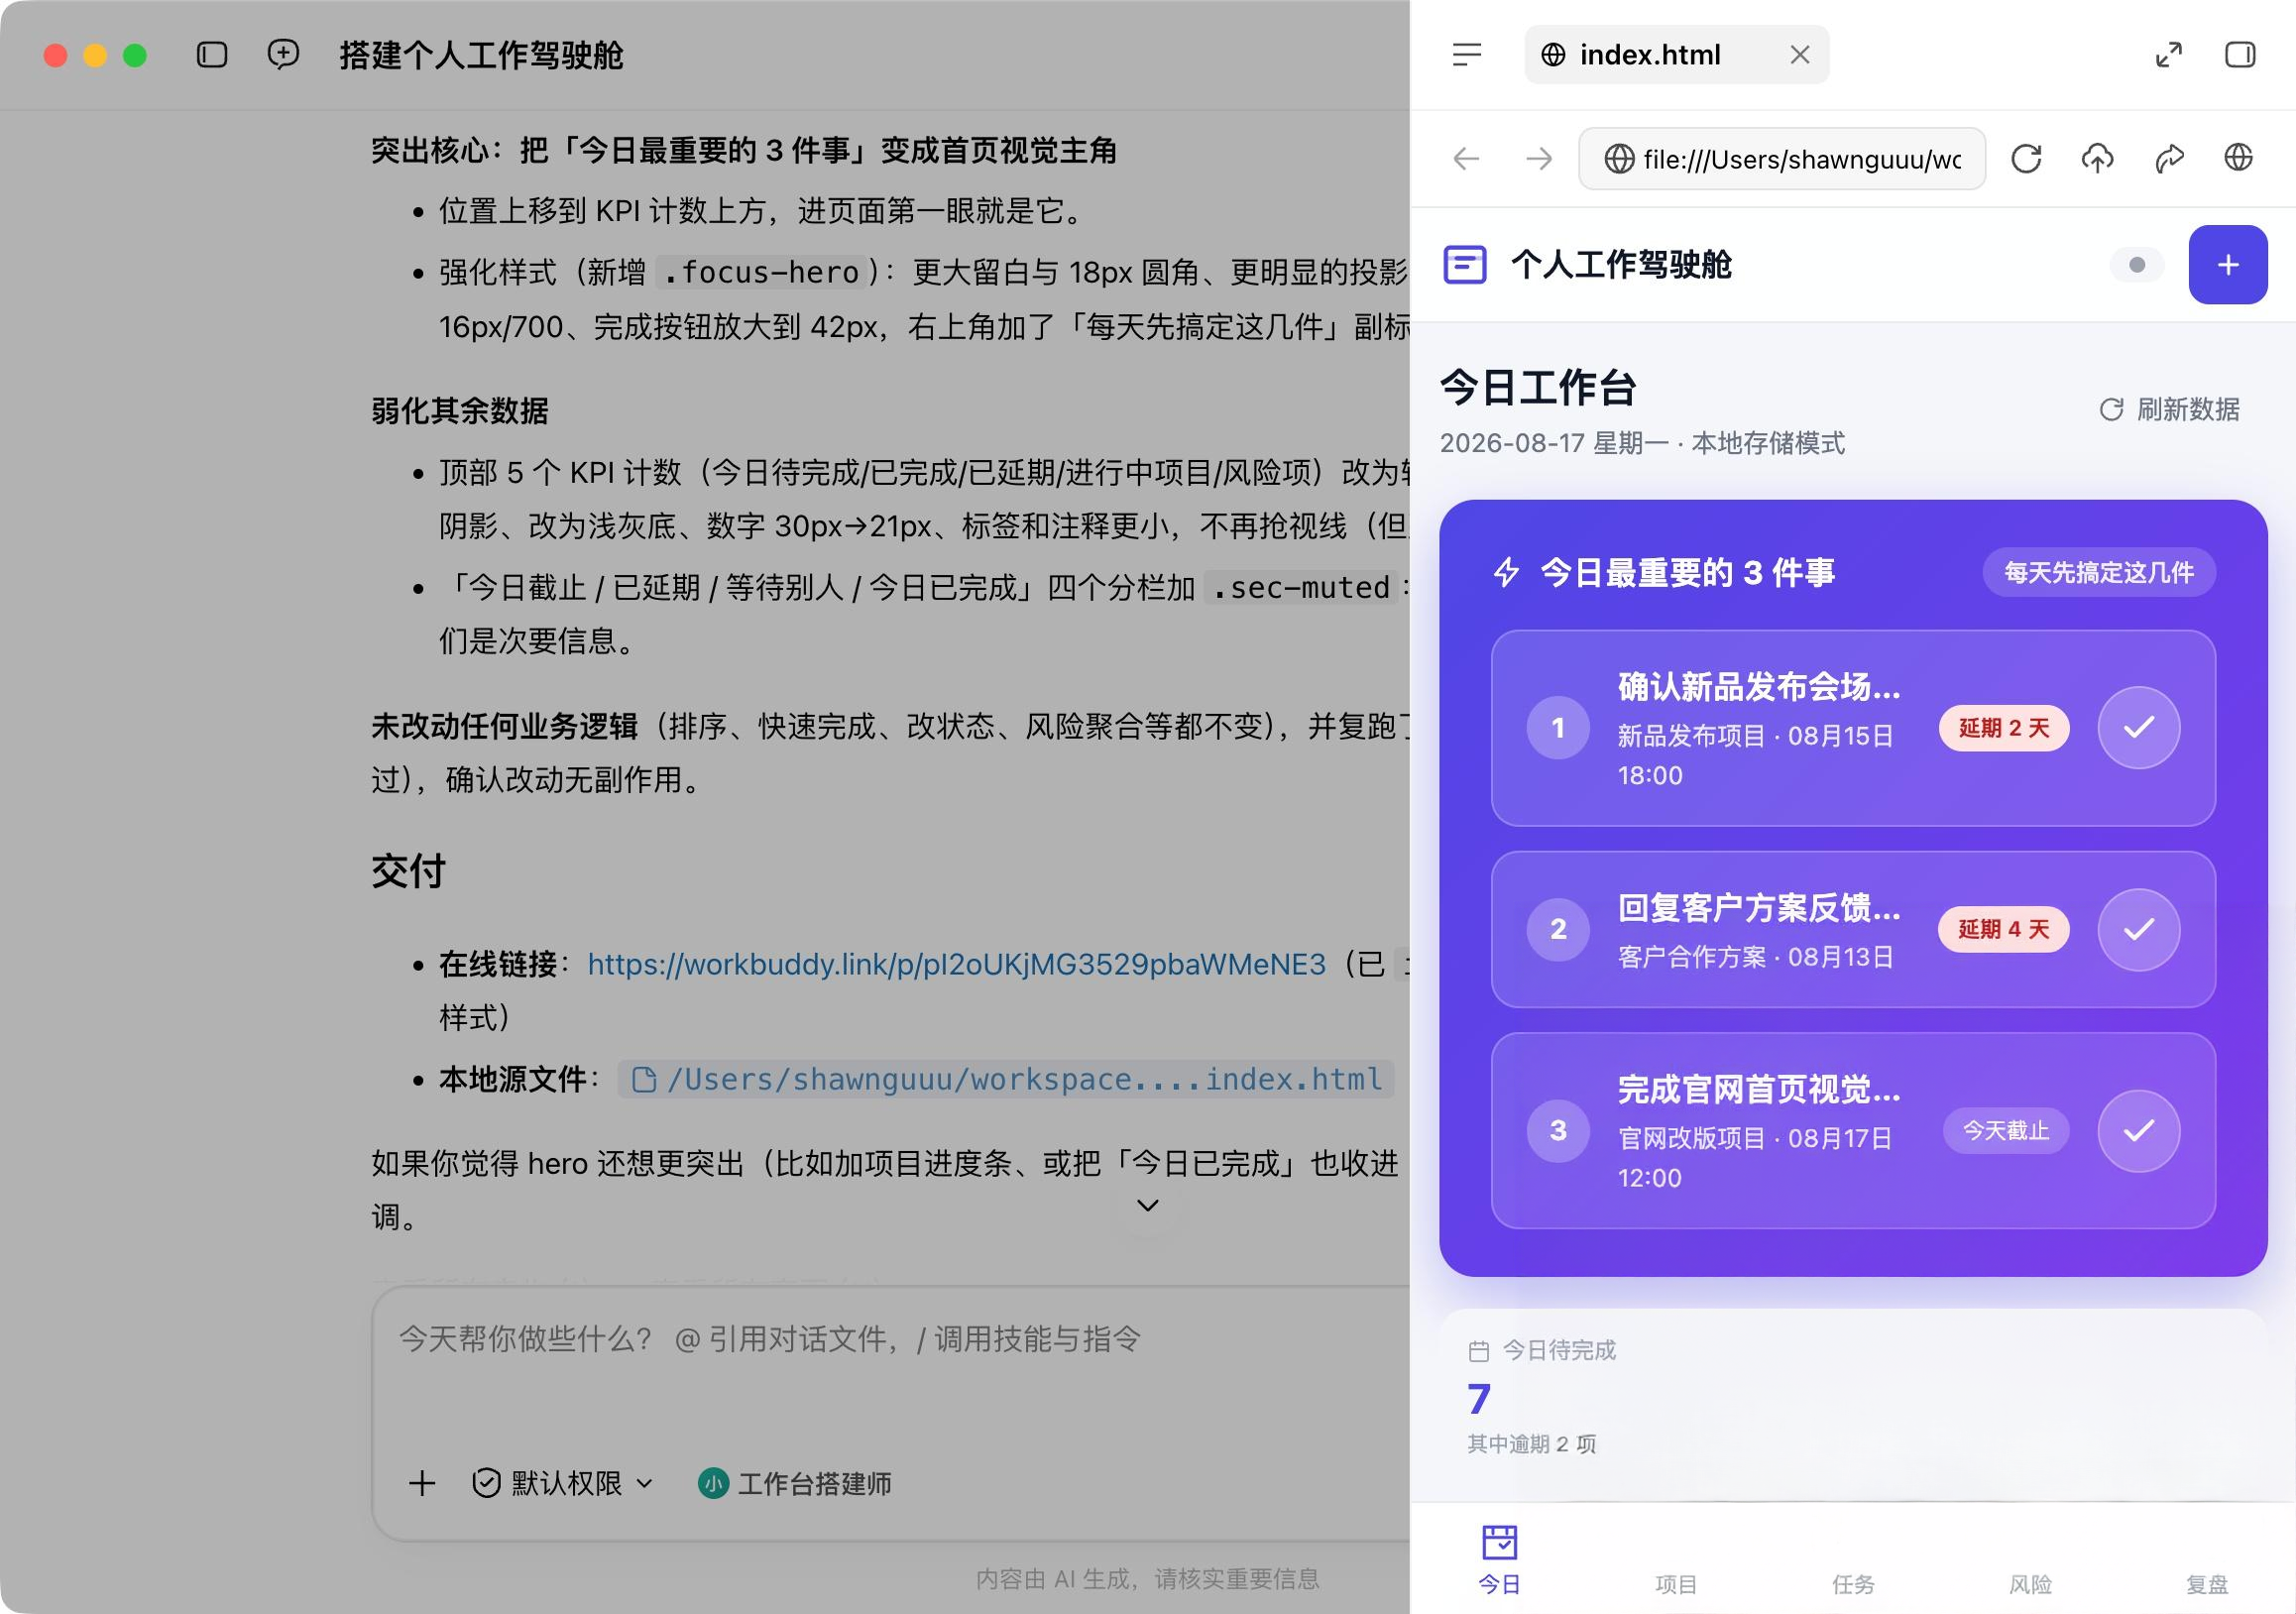Start a new chat conversation
Image resolution: width=2296 pixels, height=1614 pixels.
[283, 54]
